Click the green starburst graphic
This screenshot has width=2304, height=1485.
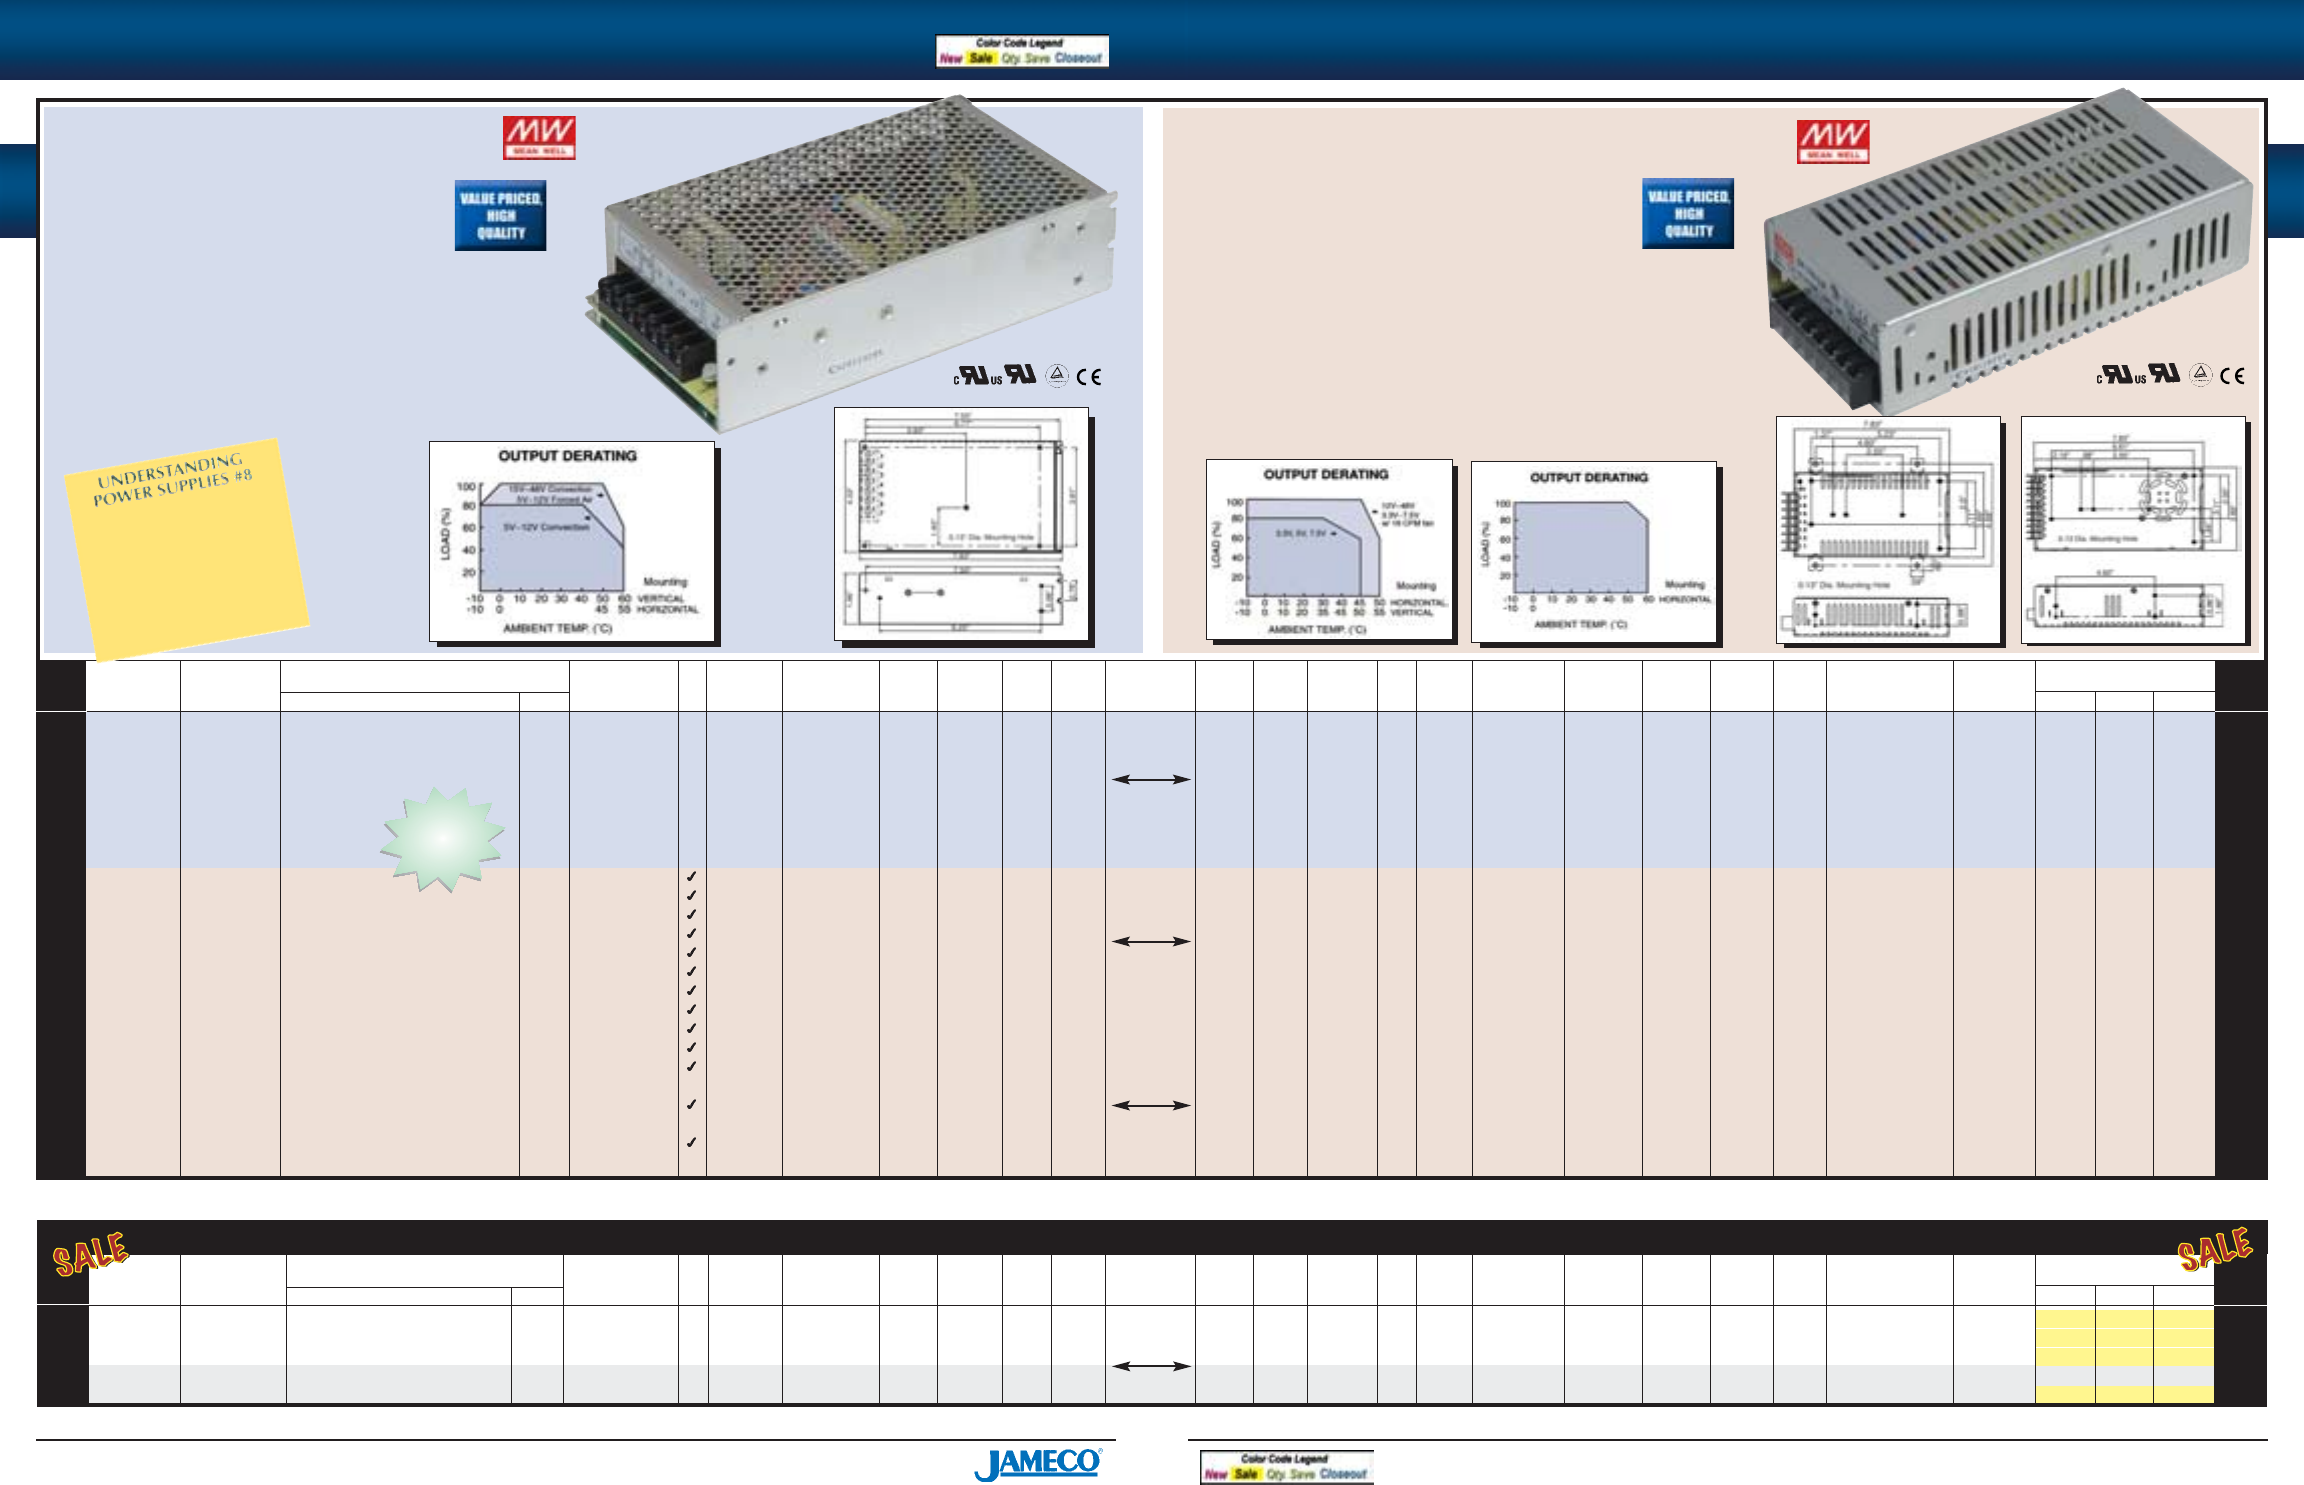tap(442, 839)
